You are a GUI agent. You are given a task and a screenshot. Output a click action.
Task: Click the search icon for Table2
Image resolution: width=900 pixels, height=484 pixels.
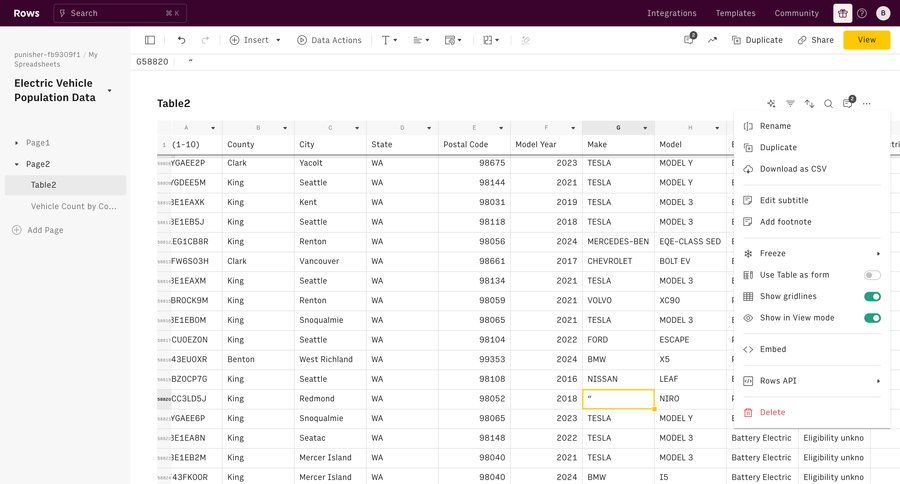(x=828, y=103)
